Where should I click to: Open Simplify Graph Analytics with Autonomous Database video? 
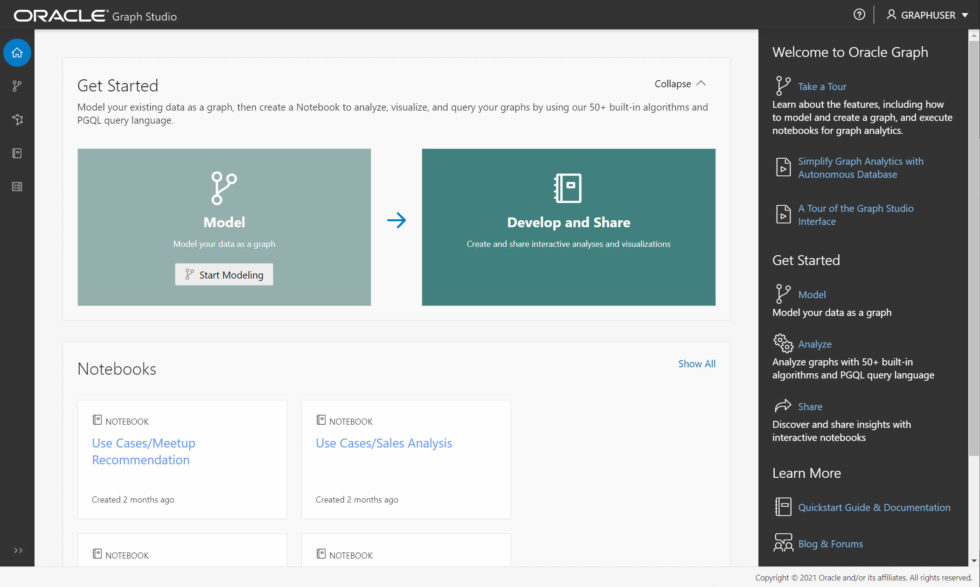[x=860, y=167]
